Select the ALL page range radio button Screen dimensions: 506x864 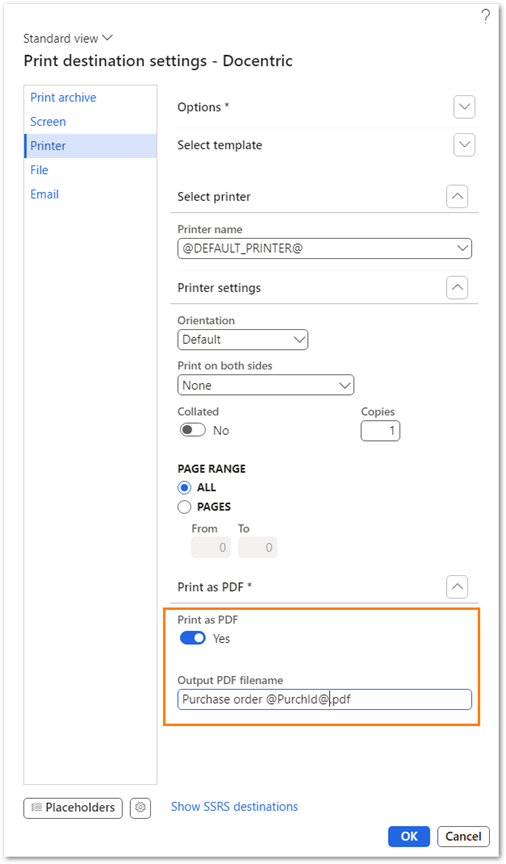tap(185, 488)
